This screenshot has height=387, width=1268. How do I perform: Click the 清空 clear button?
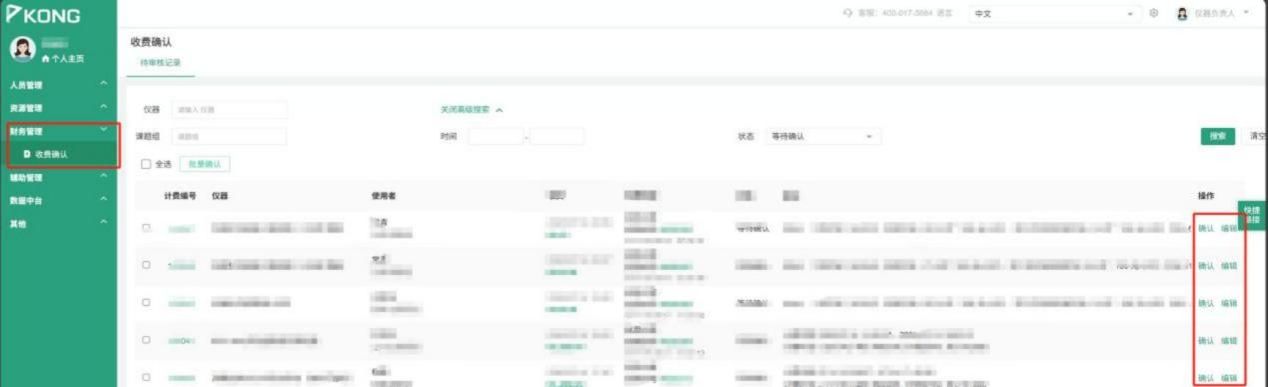[1257, 136]
